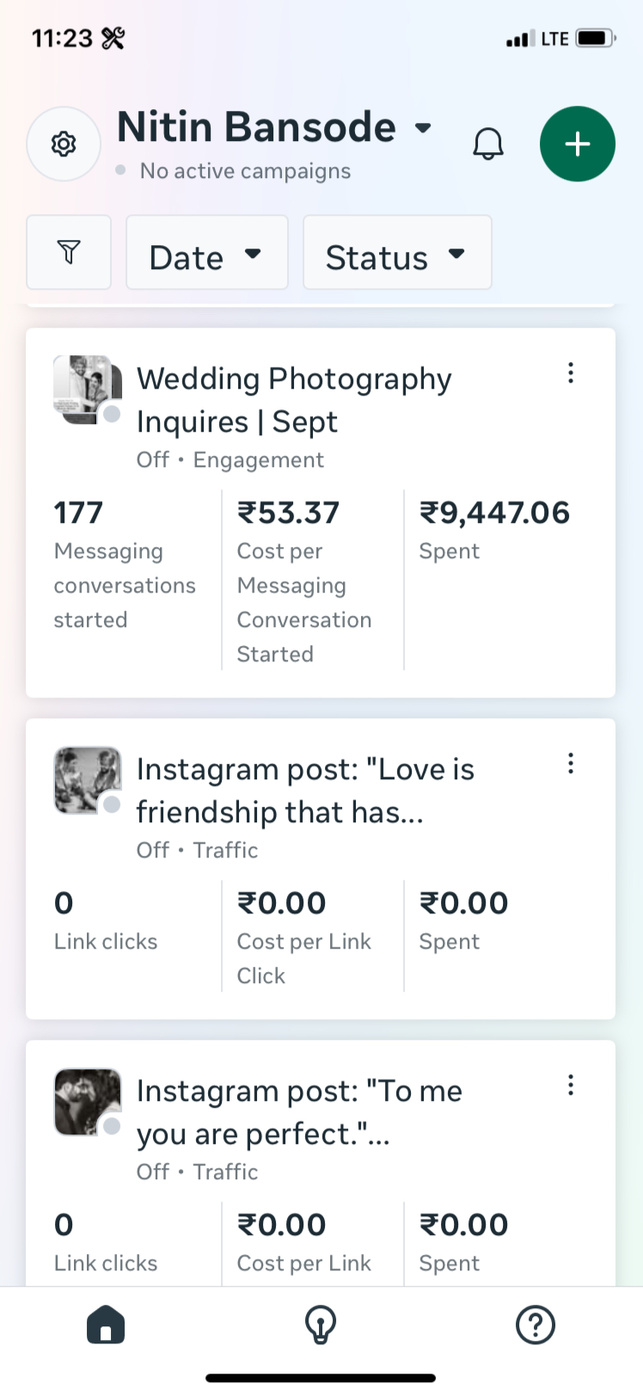The height and width of the screenshot is (1396, 643).
Task: Open the Help question mark tab
Action: click(535, 1326)
